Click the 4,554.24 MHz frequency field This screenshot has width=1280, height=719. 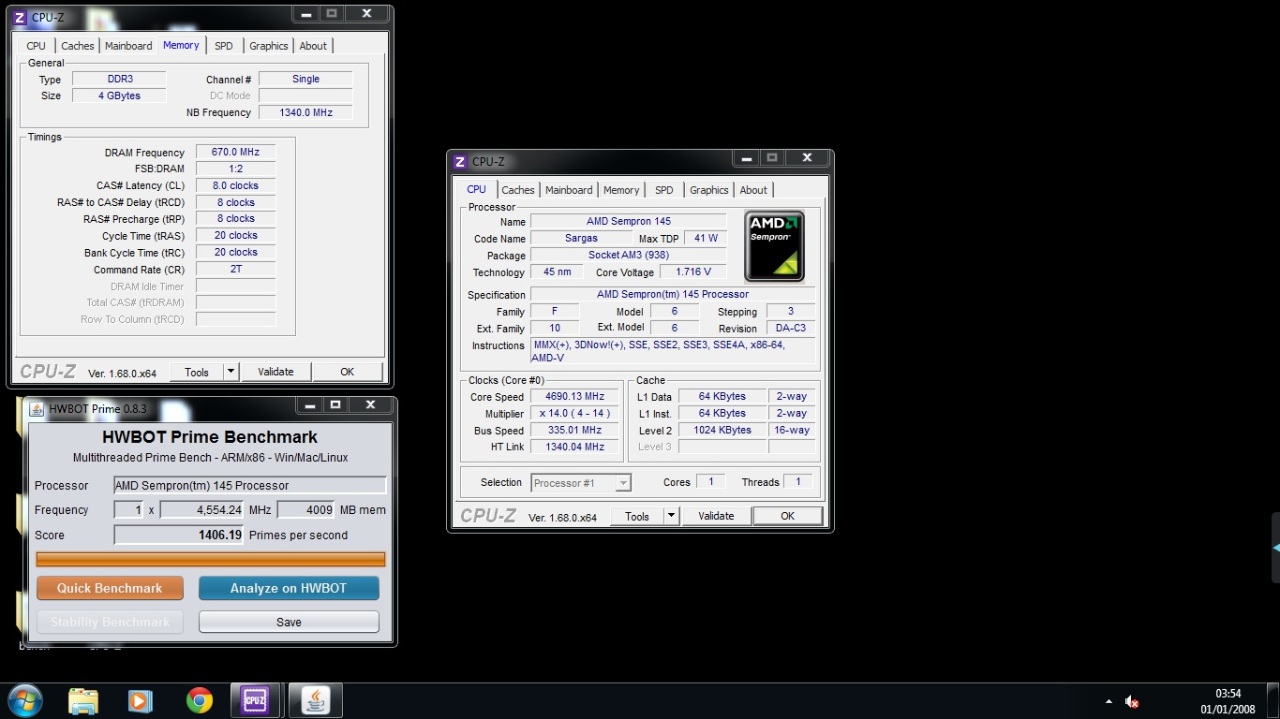point(202,510)
